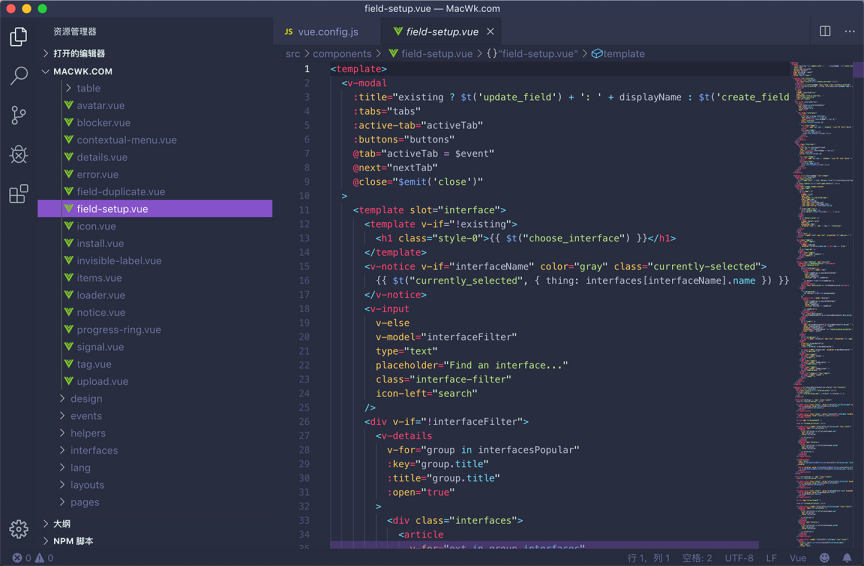Viewport: 864px width, 566px height.
Task: Click the Split Editor icon
Action: pyautogui.click(x=825, y=32)
